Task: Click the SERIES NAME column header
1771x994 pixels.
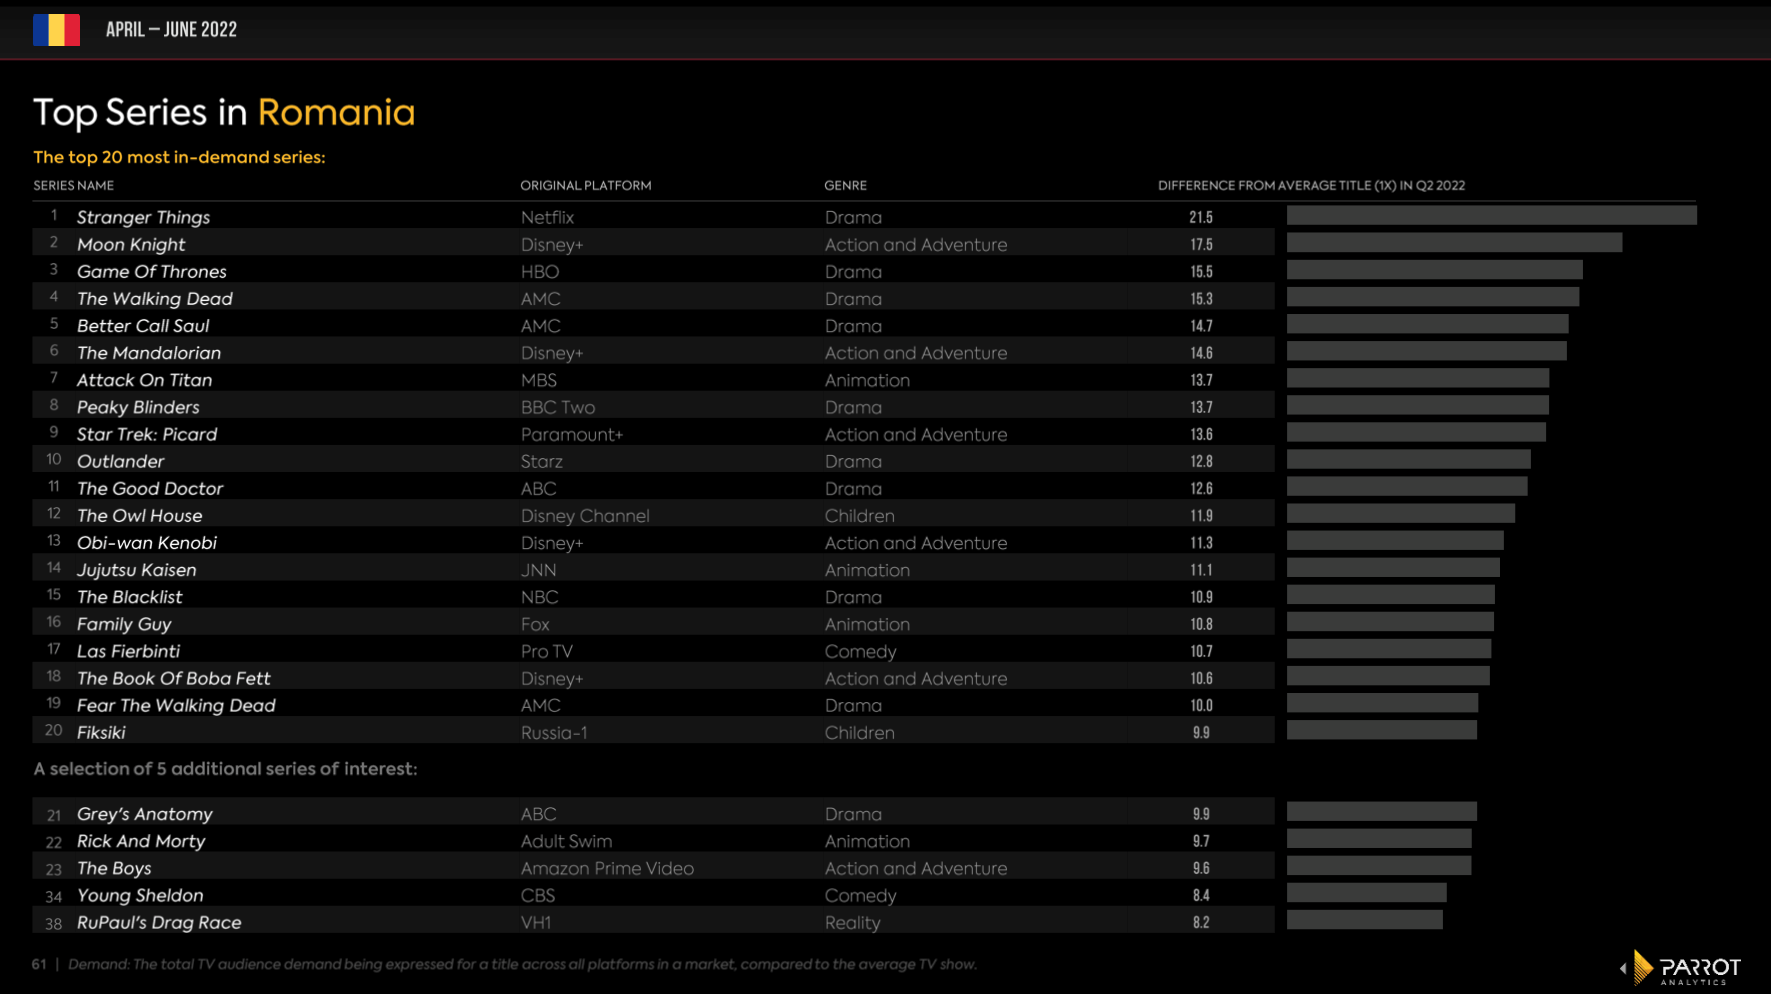Action: [x=74, y=186]
